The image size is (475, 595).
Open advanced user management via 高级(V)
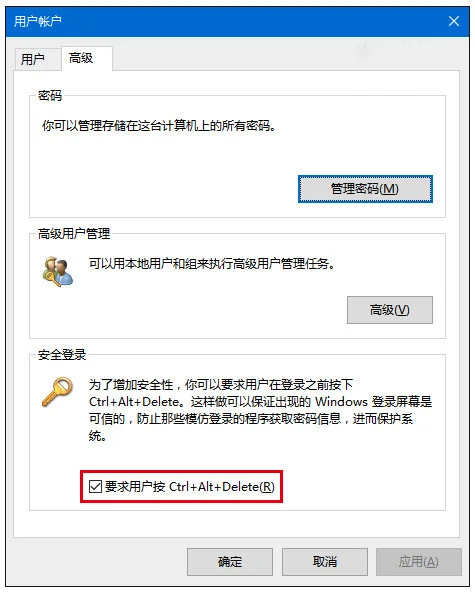tap(390, 310)
